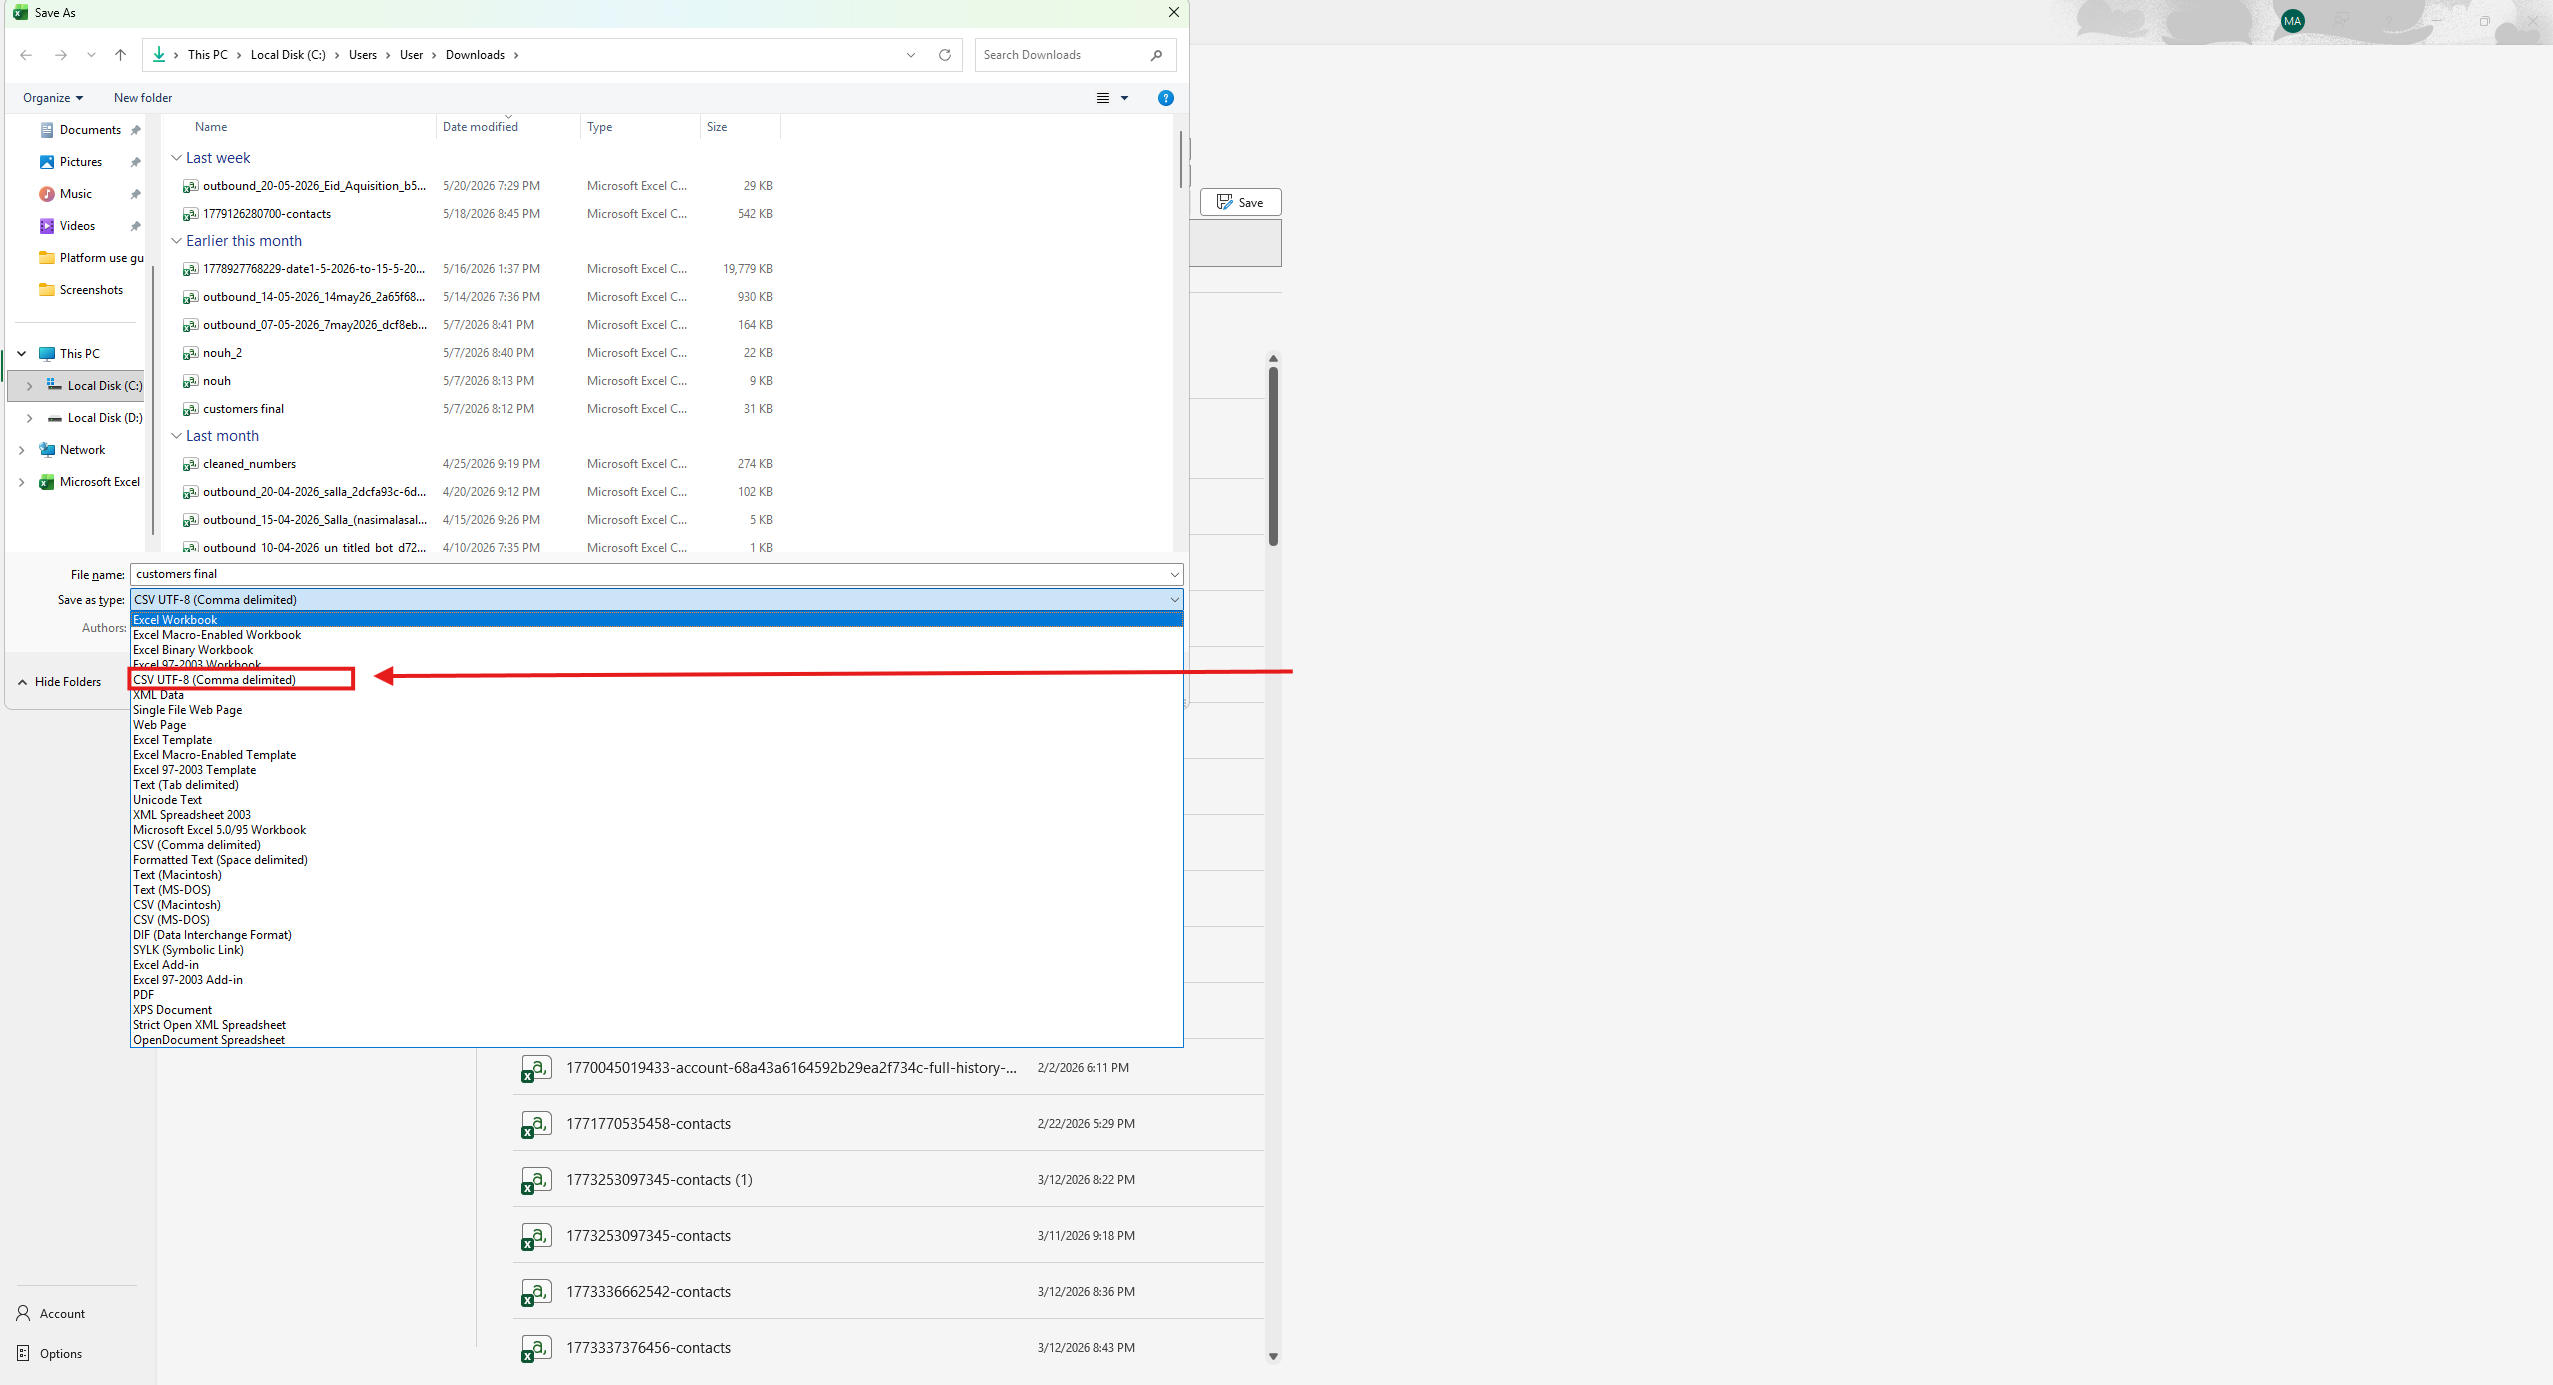Choose CSV UTF-8 (Comma delimited) in the list
Viewport: 2553px width, 1385px height.
pyautogui.click(x=656, y=680)
